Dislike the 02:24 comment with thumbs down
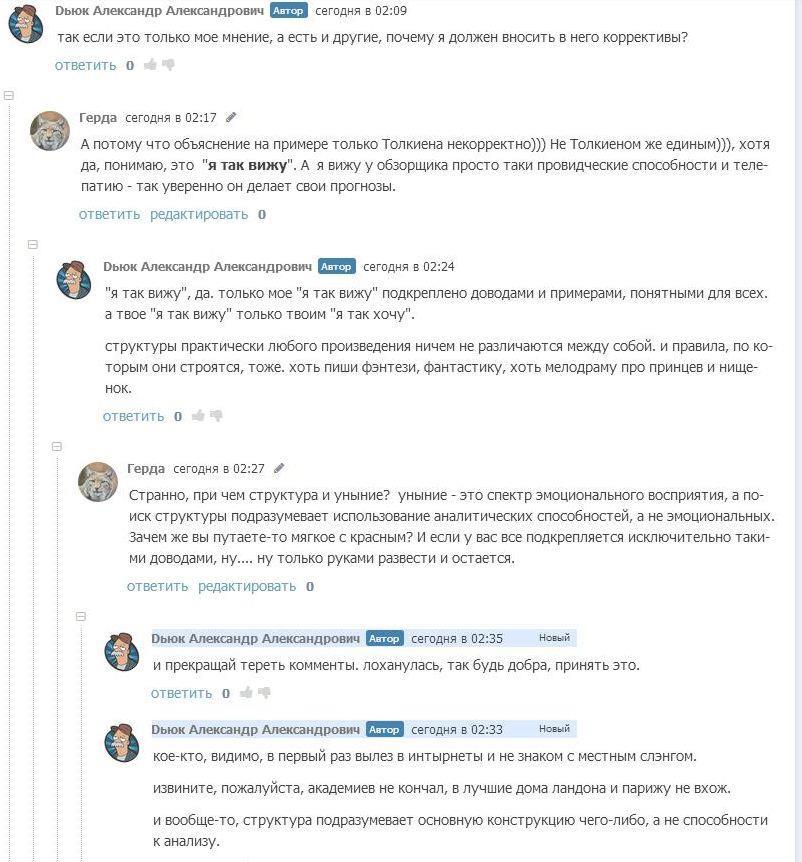Image resolution: width=802 pixels, height=862 pixels. [216, 416]
